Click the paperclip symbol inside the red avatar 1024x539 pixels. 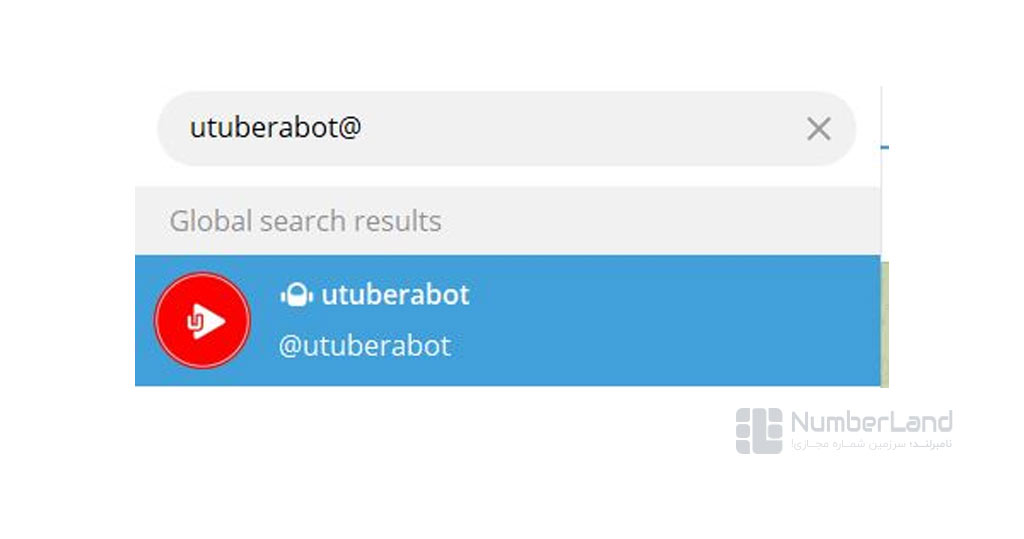point(194,322)
